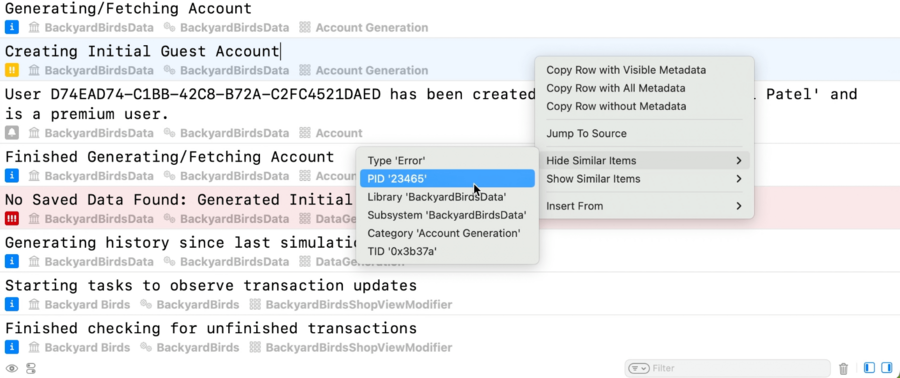Screen dimensions: 900x378
Task: Click info badge under Generating history since last simulation
Action: (x=11, y=262)
